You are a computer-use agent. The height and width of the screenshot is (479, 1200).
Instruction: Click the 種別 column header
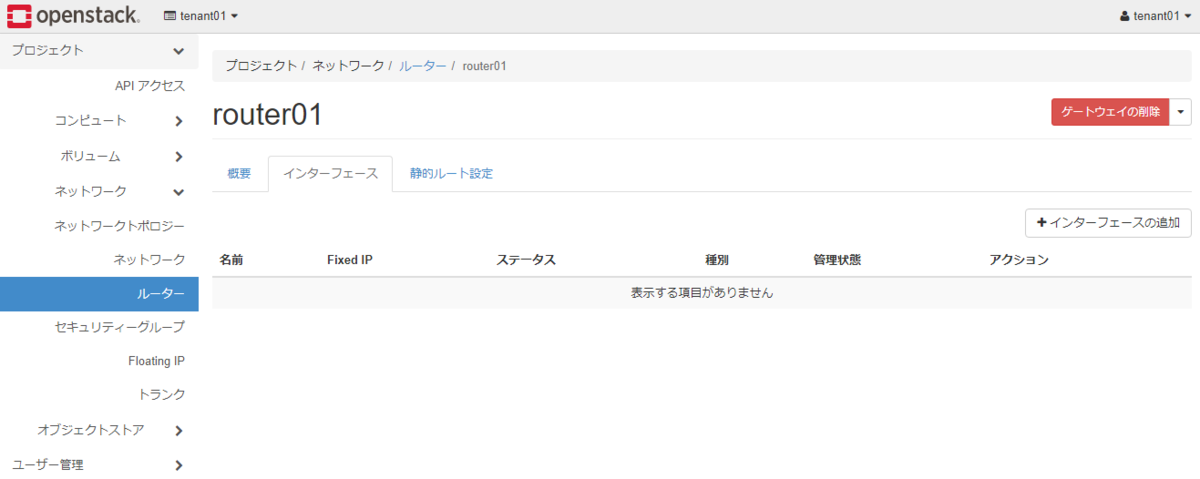click(x=717, y=260)
